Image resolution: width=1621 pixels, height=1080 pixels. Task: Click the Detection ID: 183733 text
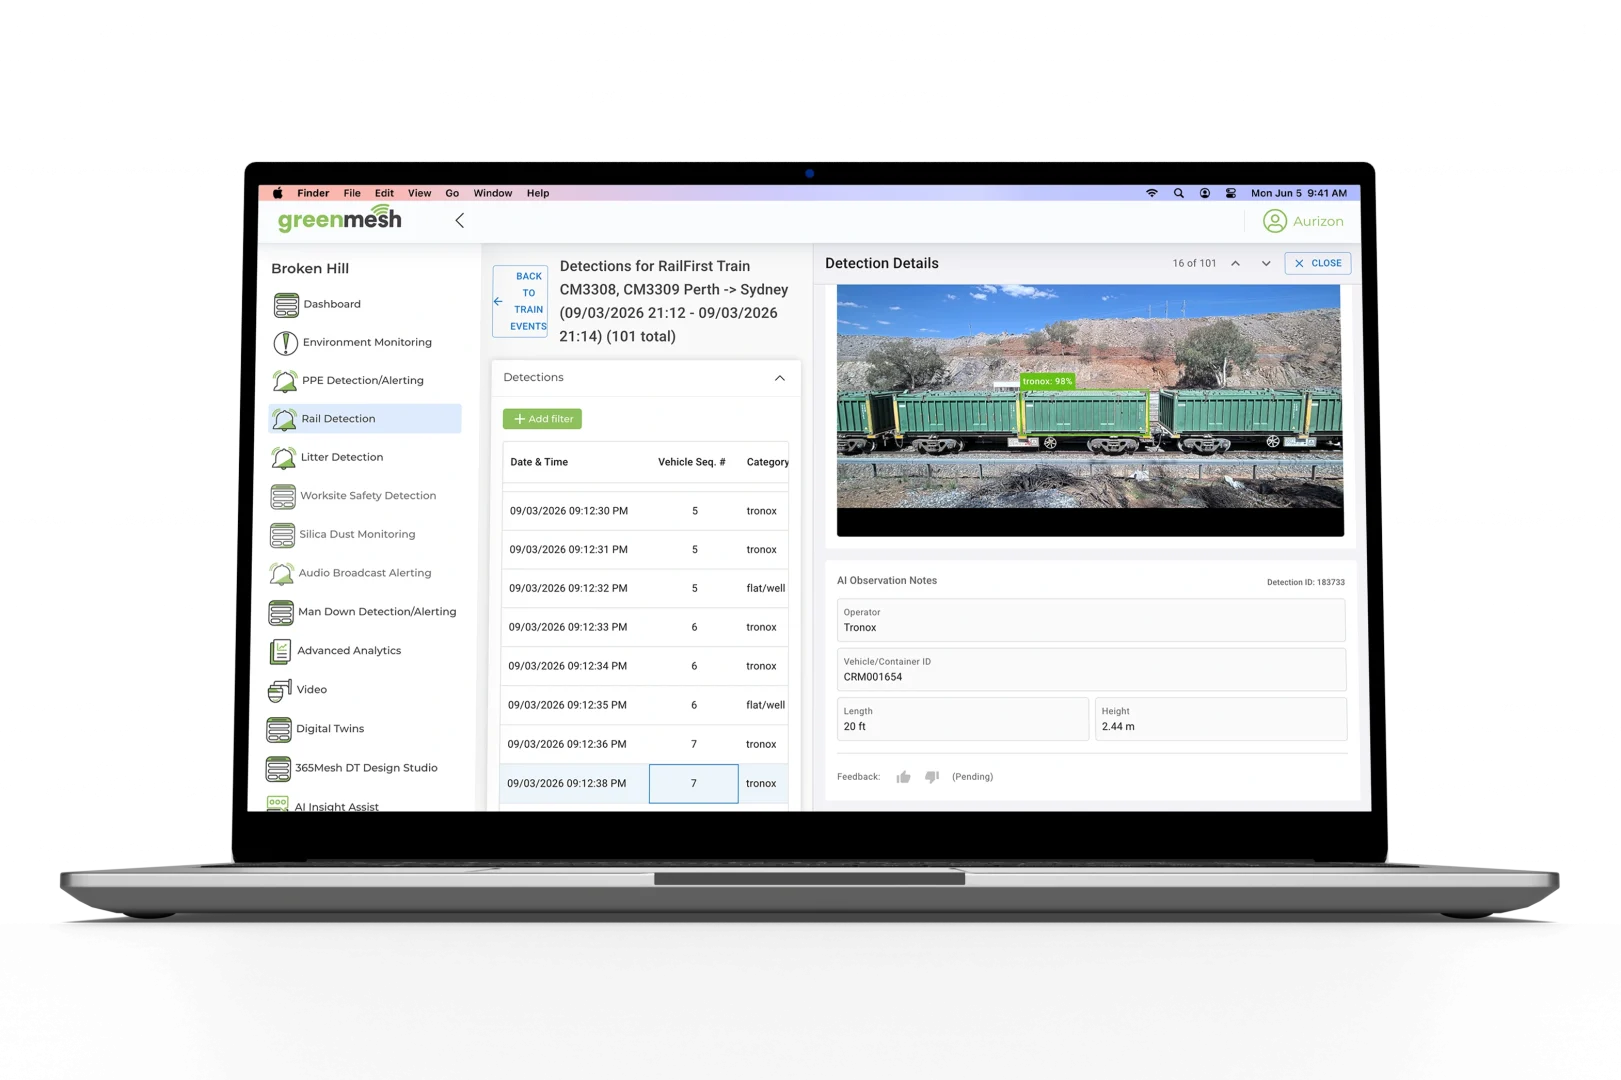click(1305, 582)
